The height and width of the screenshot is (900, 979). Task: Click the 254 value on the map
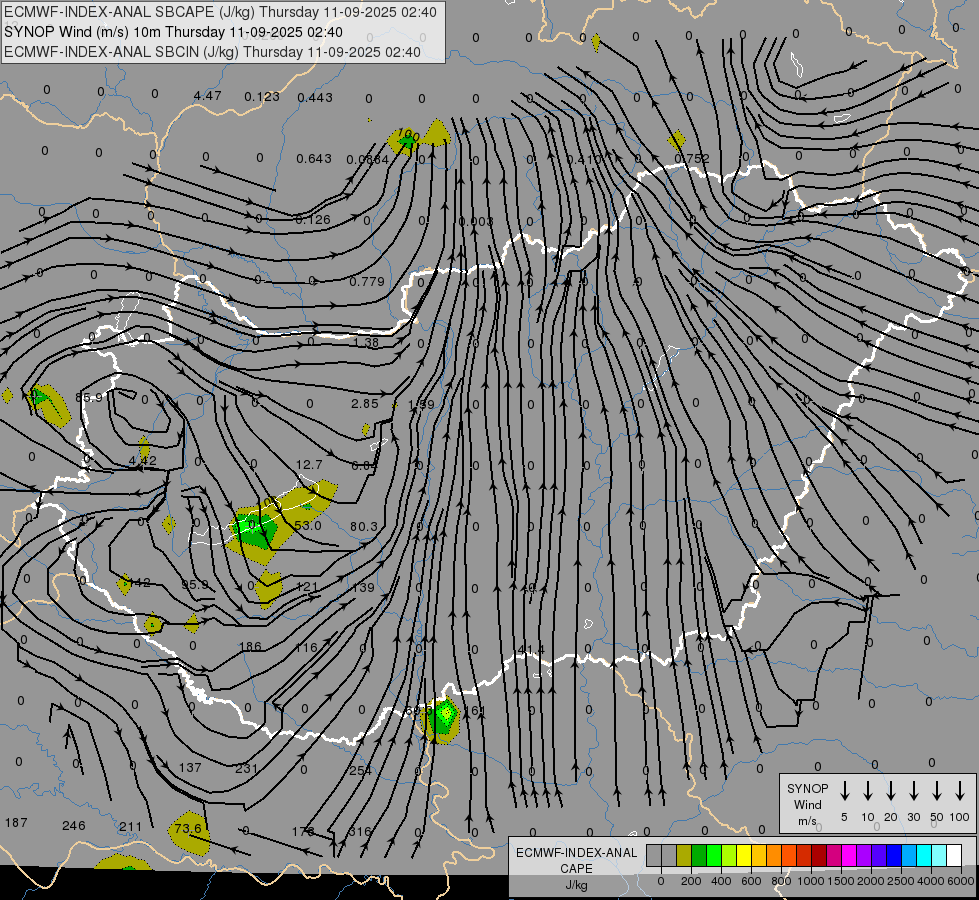pos(360,771)
